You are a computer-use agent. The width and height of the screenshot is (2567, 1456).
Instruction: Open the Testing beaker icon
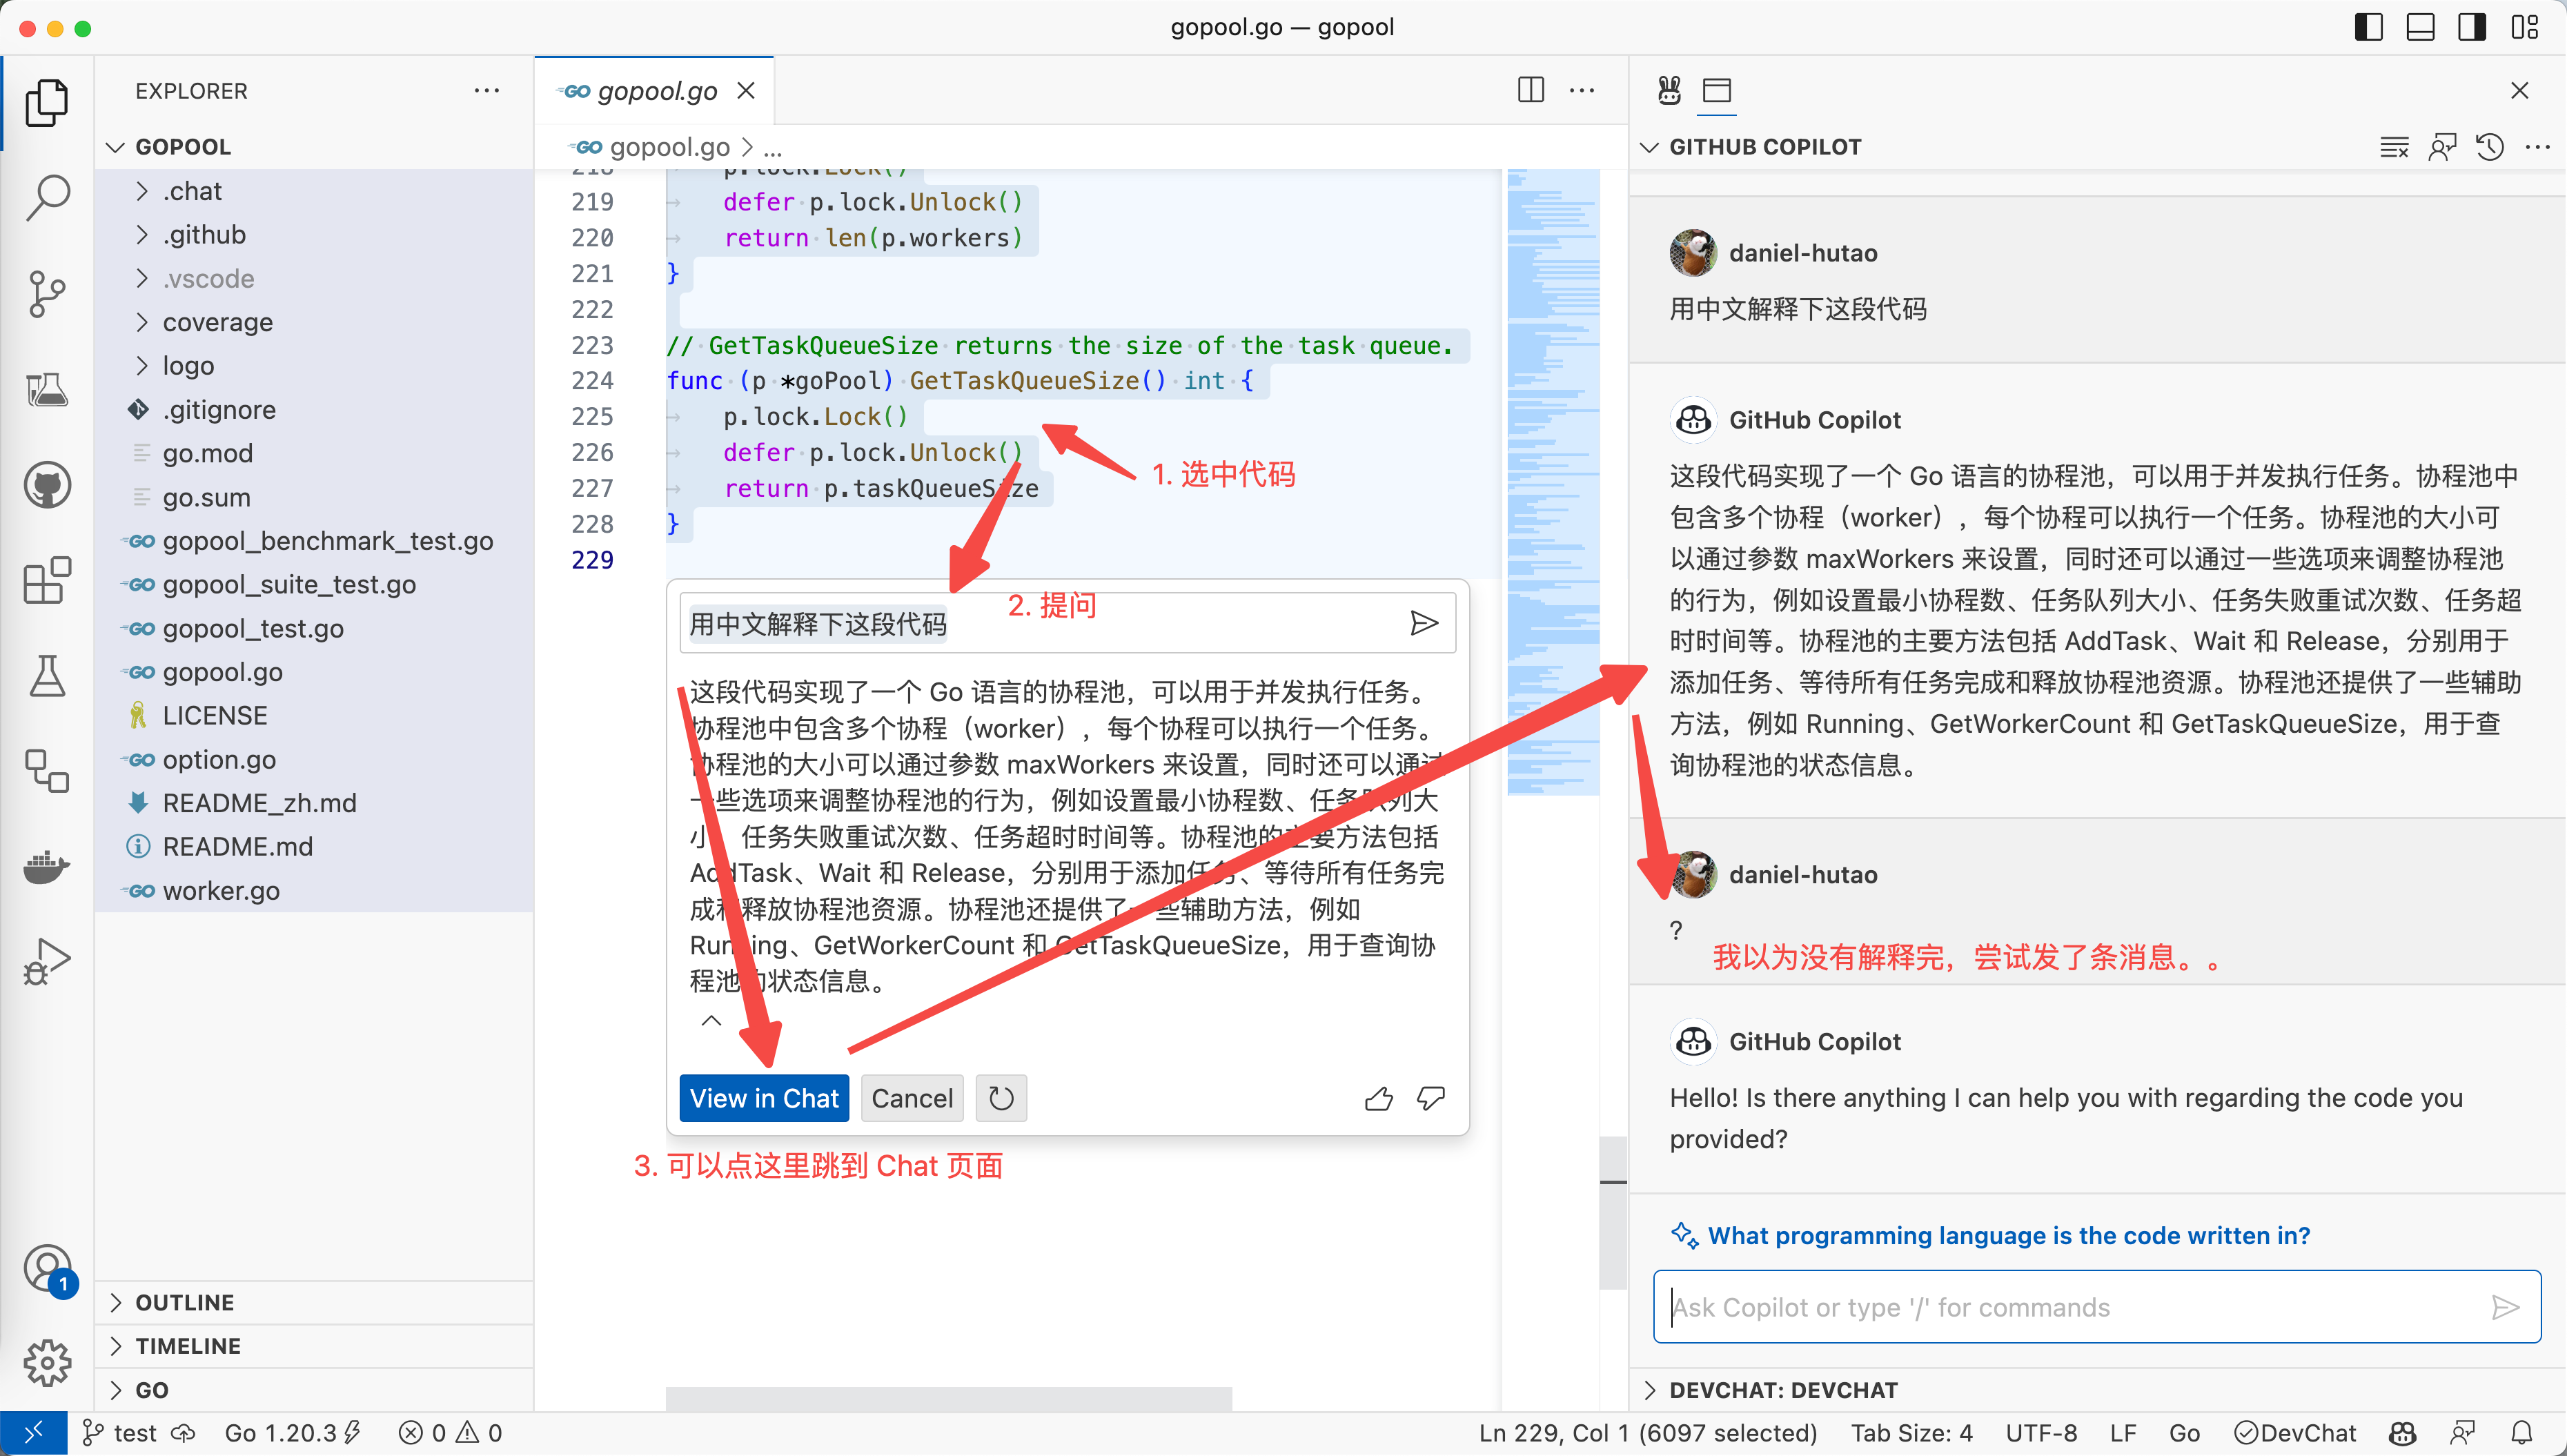(x=47, y=677)
